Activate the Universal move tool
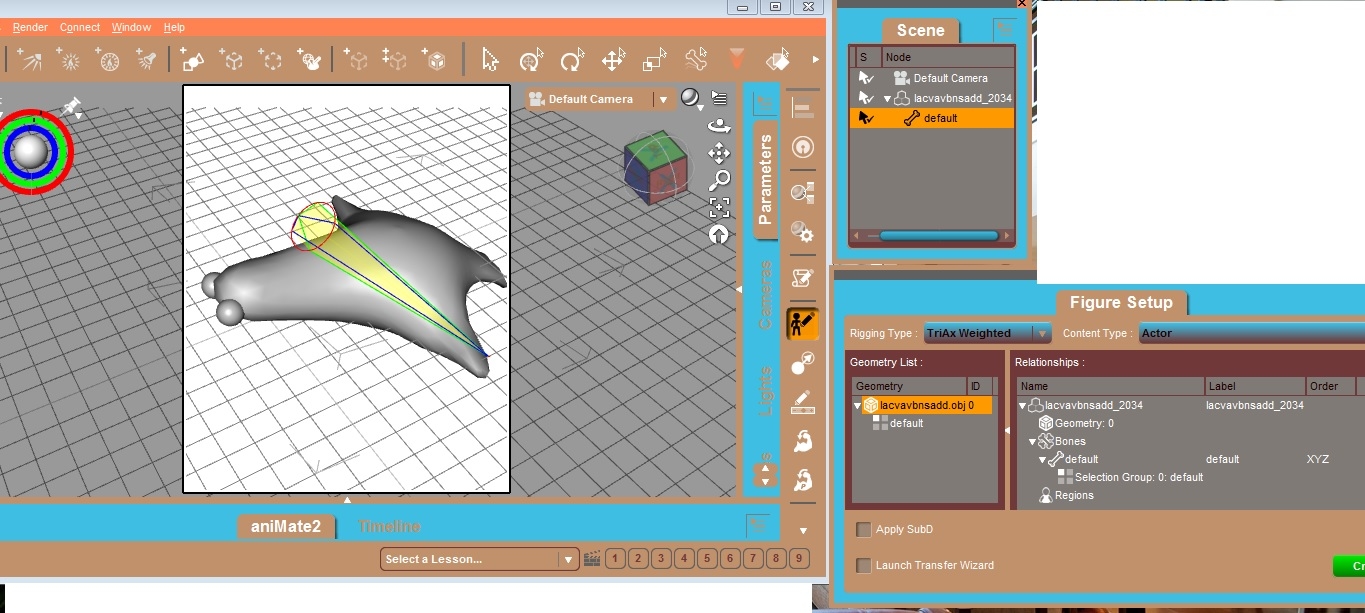 531,61
